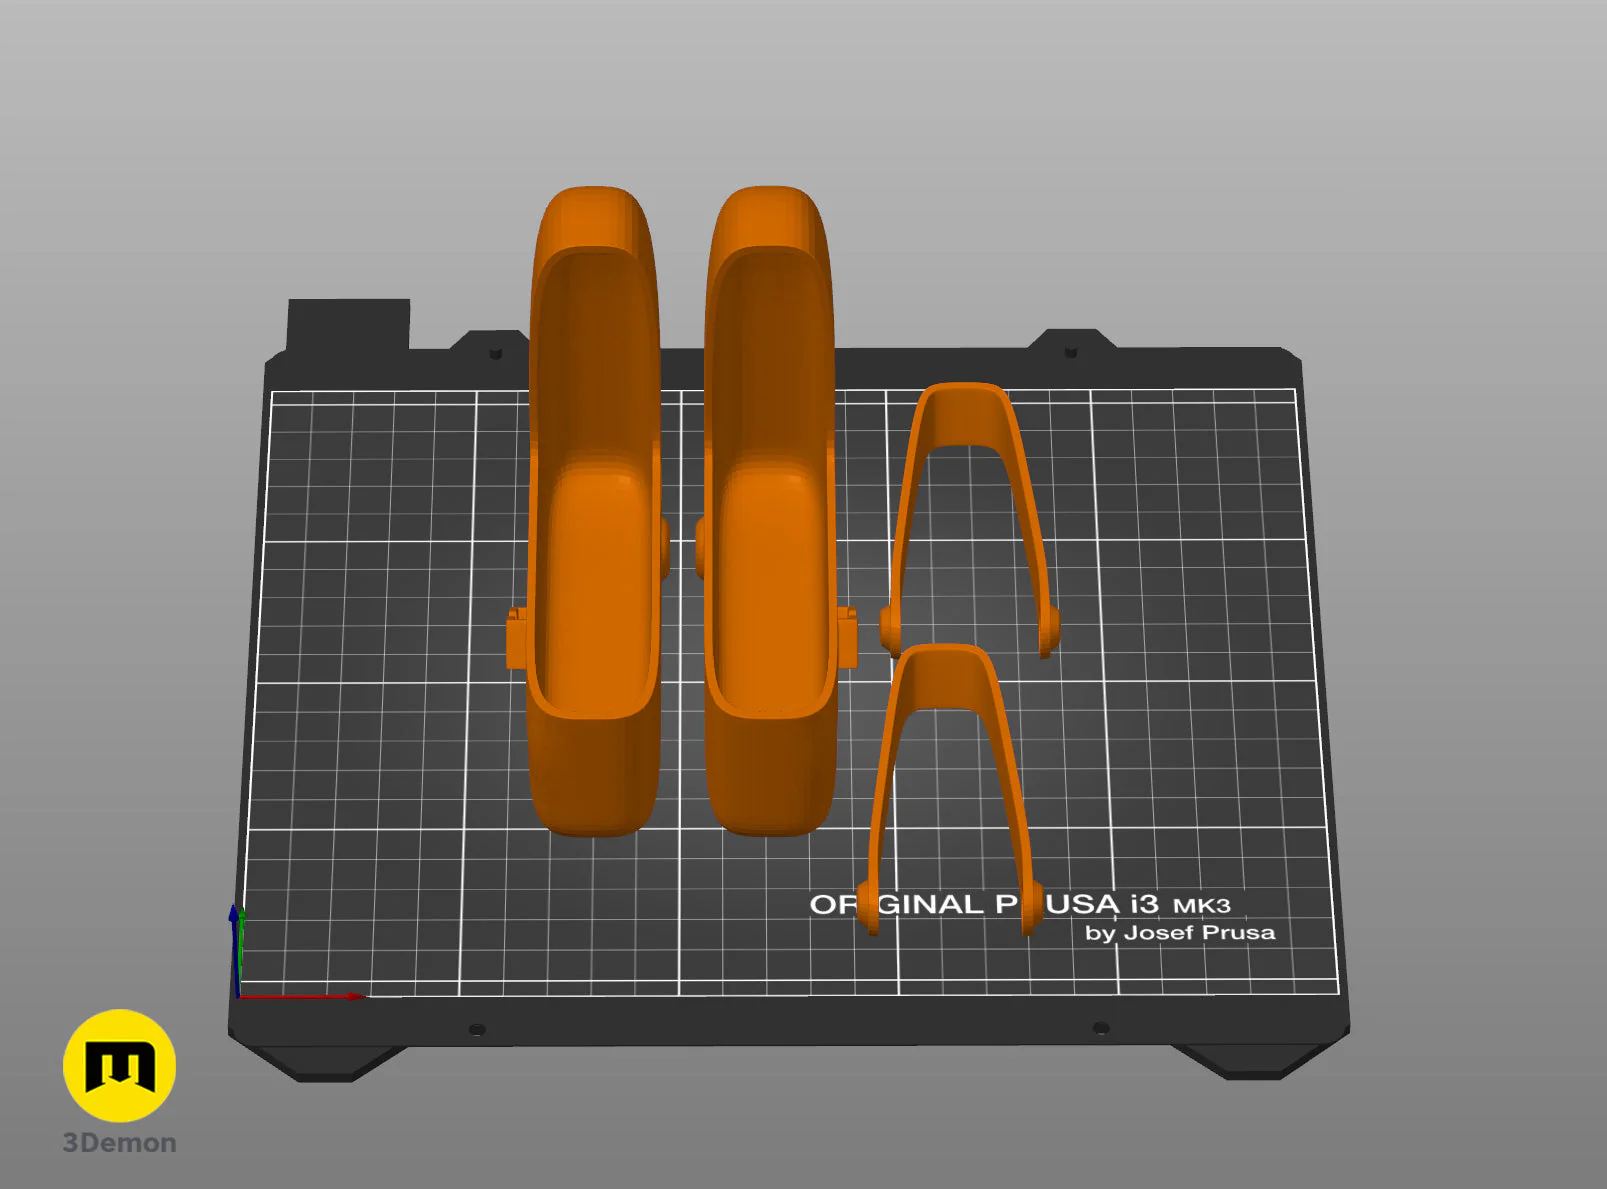Click the blue Z axis arrow
1607x1189 pixels.
(x=234, y=950)
